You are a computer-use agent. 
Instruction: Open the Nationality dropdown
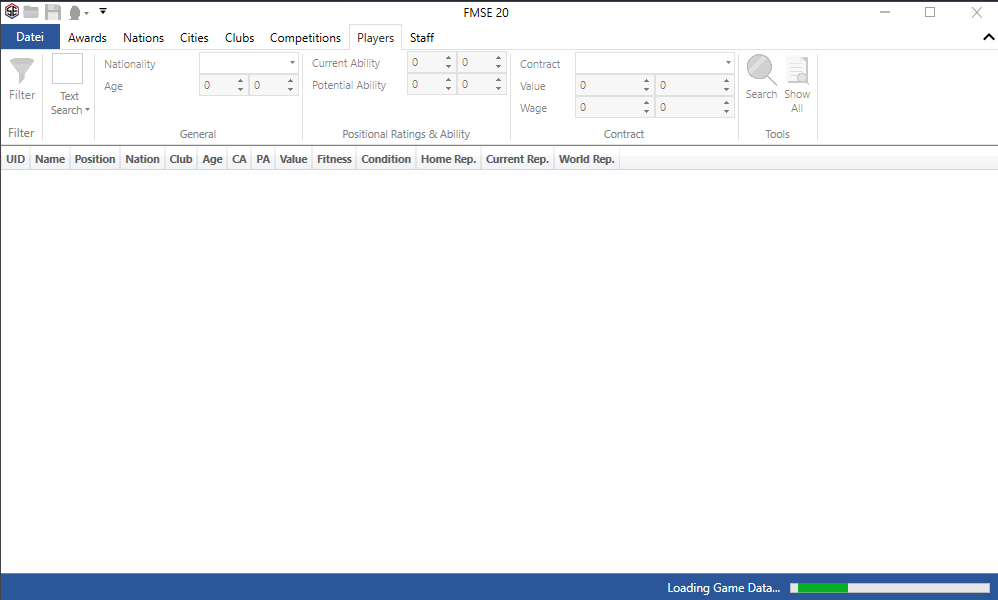pos(248,63)
